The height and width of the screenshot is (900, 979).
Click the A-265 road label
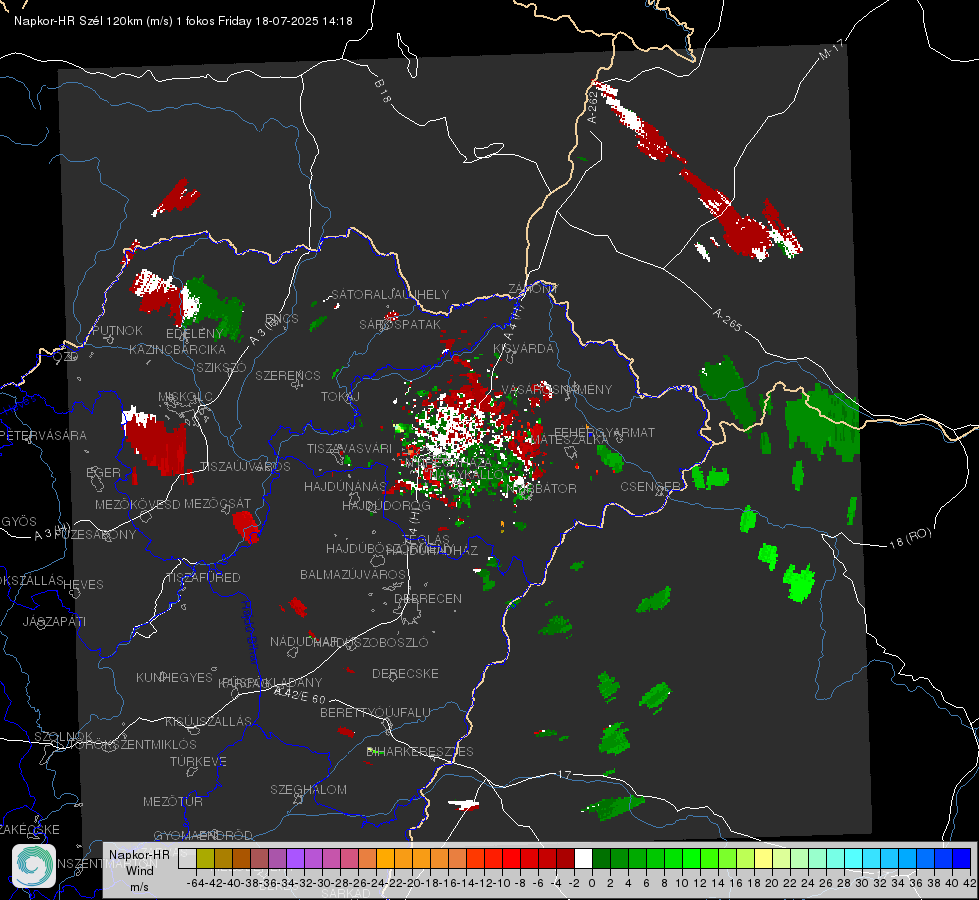coord(727,319)
